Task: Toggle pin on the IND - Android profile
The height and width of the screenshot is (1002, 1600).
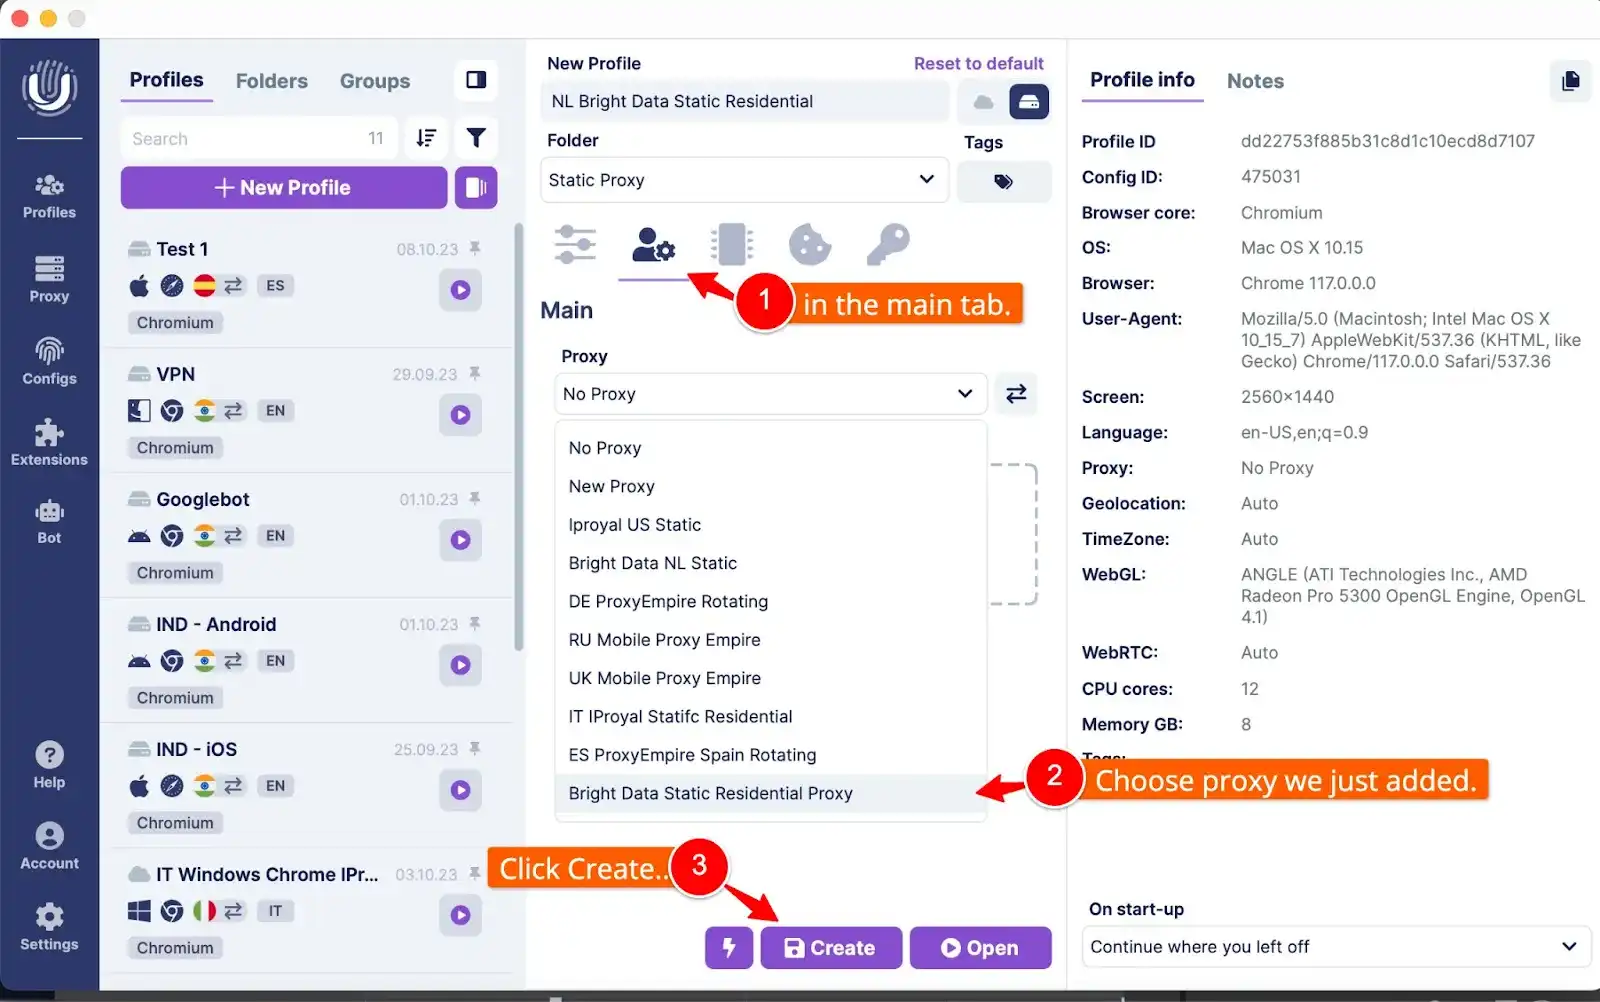Action: [x=475, y=623]
